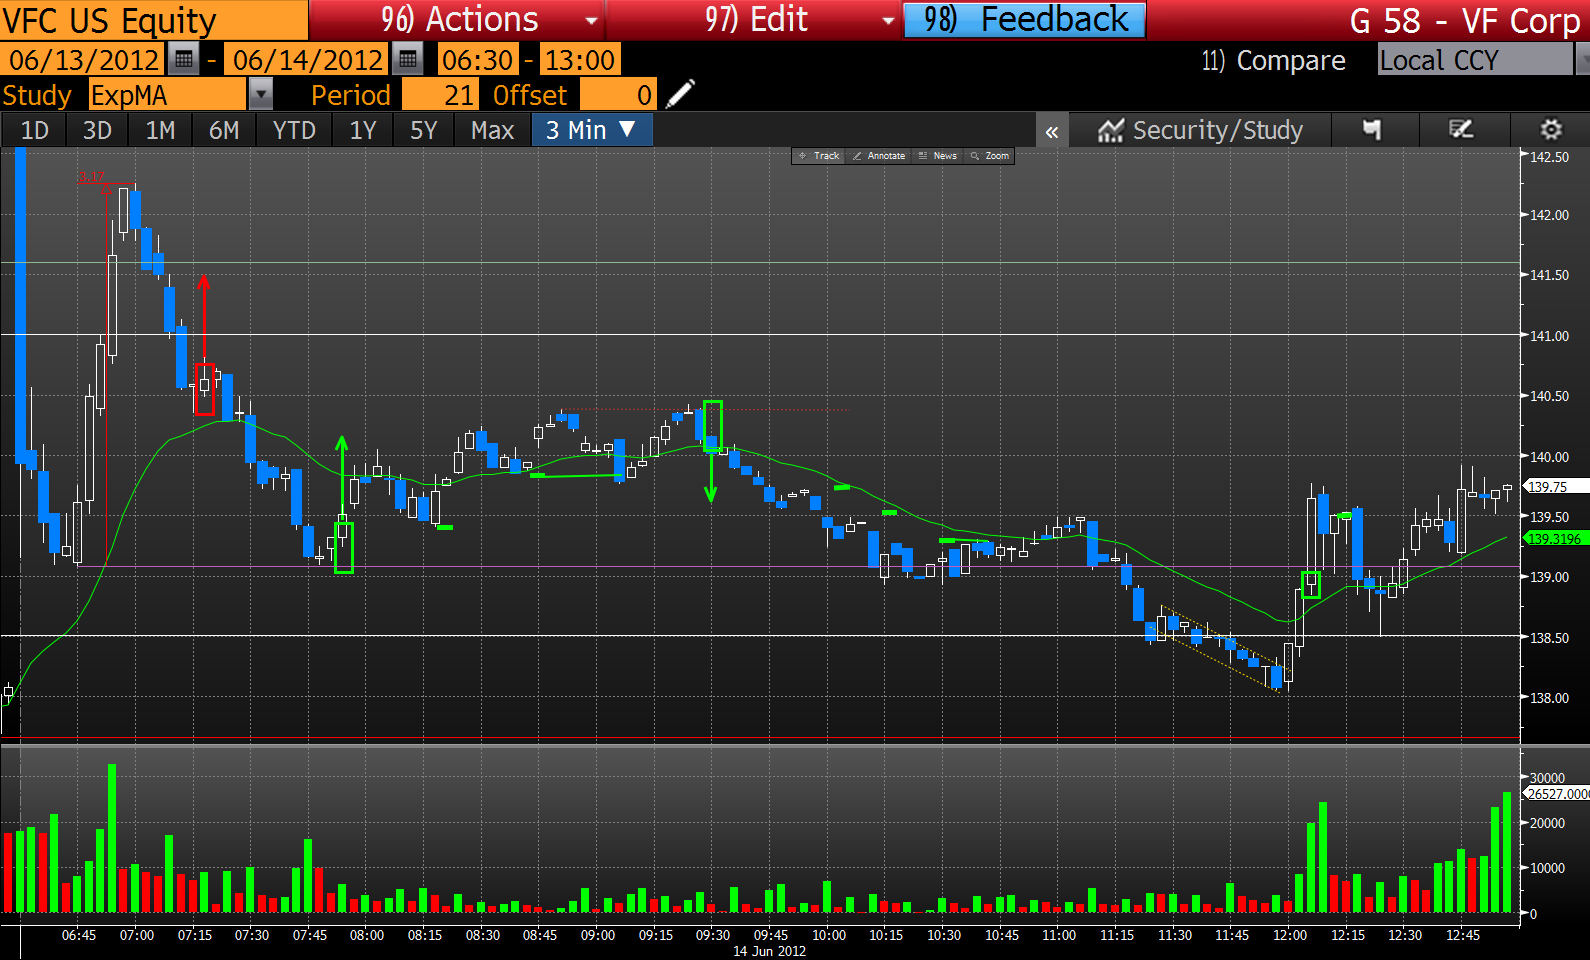
Task: Enable Track crosshair mode
Action: [x=819, y=156]
